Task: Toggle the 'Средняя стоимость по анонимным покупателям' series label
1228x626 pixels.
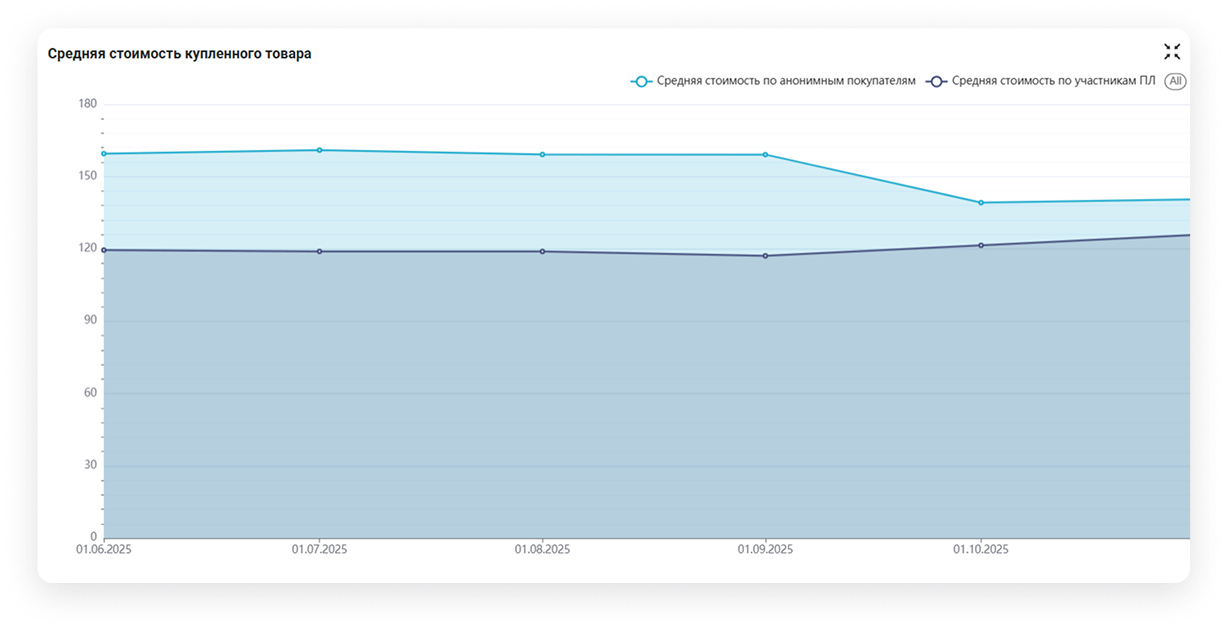Action: (785, 81)
